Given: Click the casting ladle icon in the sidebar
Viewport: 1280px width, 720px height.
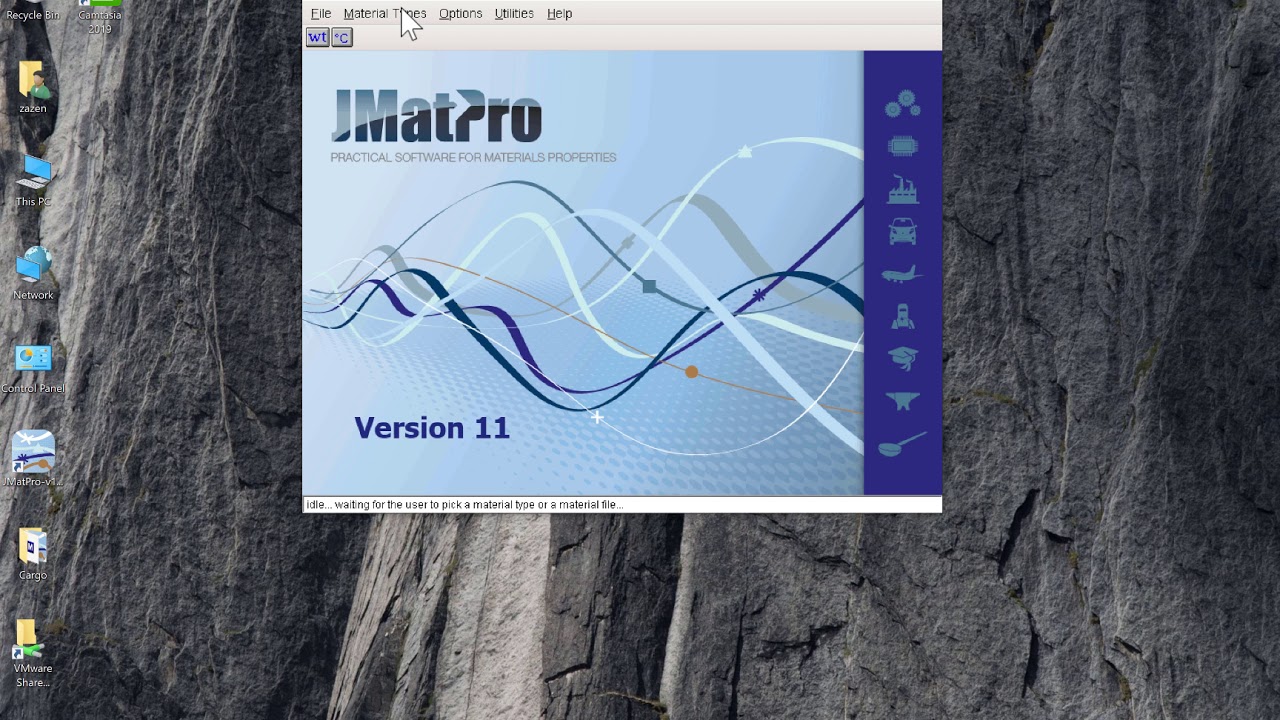Looking at the screenshot, I should (x=902, y=444).
